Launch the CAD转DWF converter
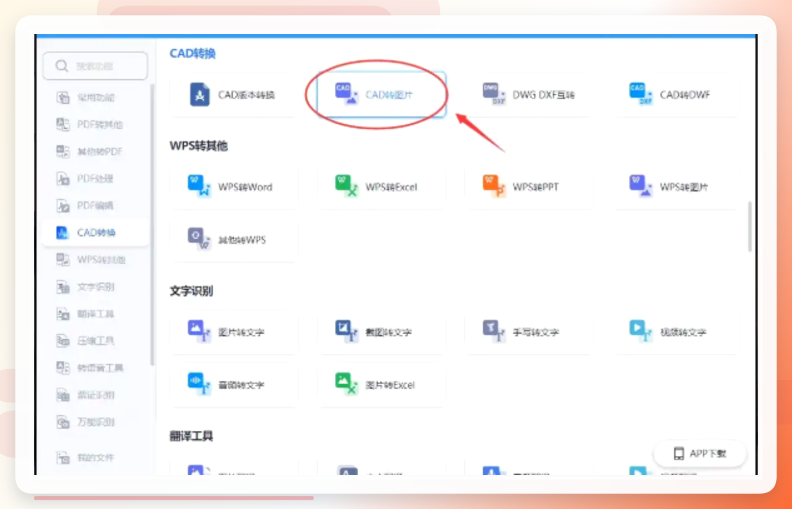This screenshot has width=792, height=509. click(x=675, y=94)
